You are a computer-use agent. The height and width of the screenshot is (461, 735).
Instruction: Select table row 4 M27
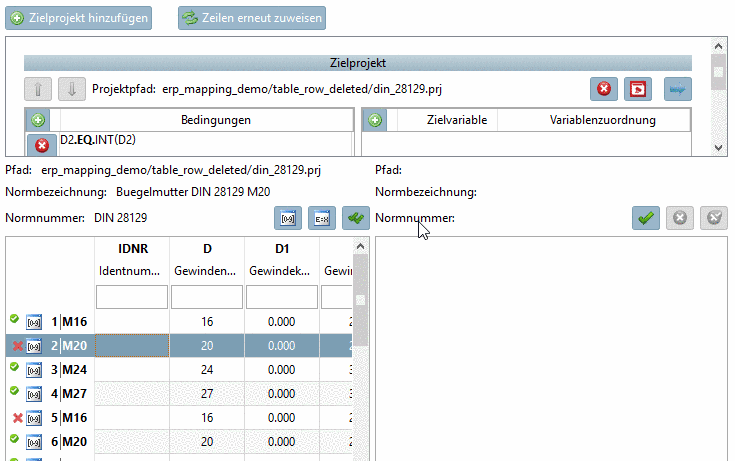coord(180,393)
